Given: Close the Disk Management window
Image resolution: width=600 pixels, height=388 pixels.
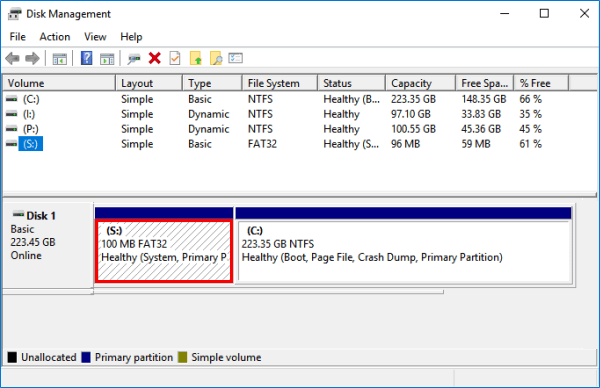Looking at the screenshot, I should (x=584, y=14).
